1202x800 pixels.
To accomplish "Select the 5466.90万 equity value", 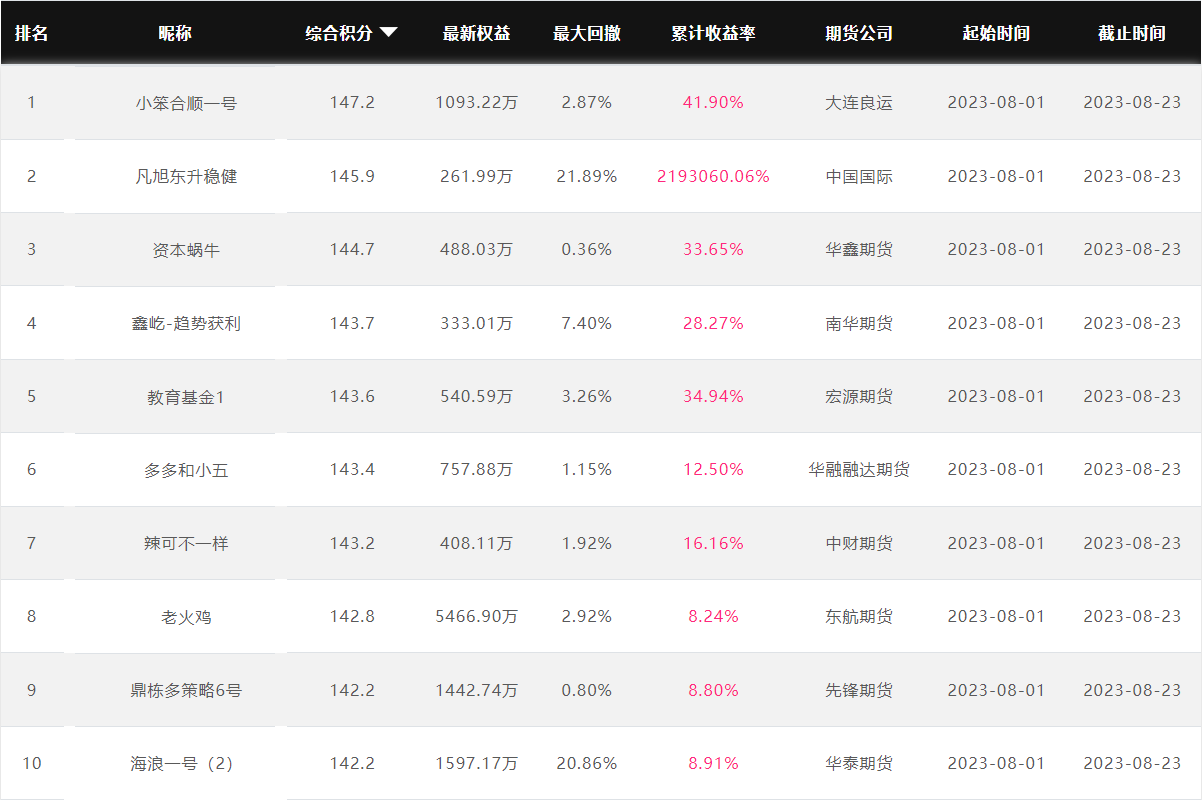I will (477, 616).
